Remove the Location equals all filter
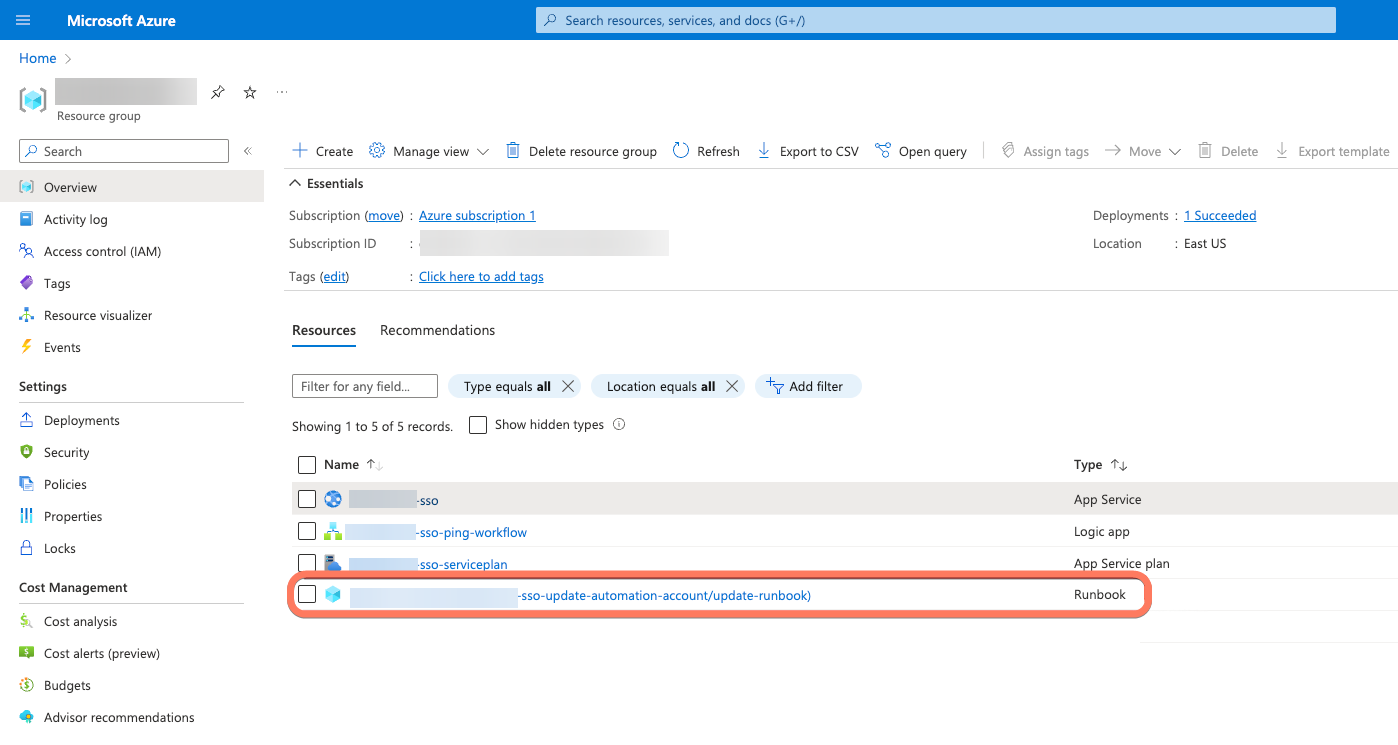 coord(732,386)
